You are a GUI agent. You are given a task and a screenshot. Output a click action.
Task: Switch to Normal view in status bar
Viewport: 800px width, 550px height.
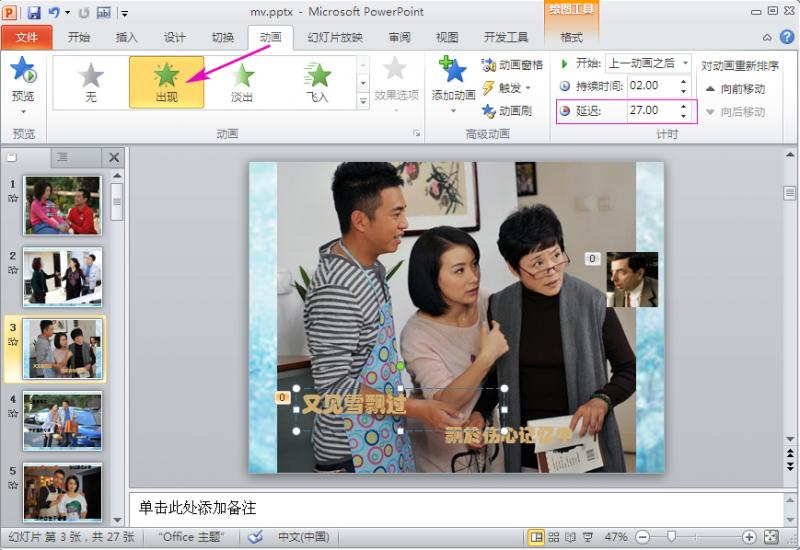tap(536, 537)
